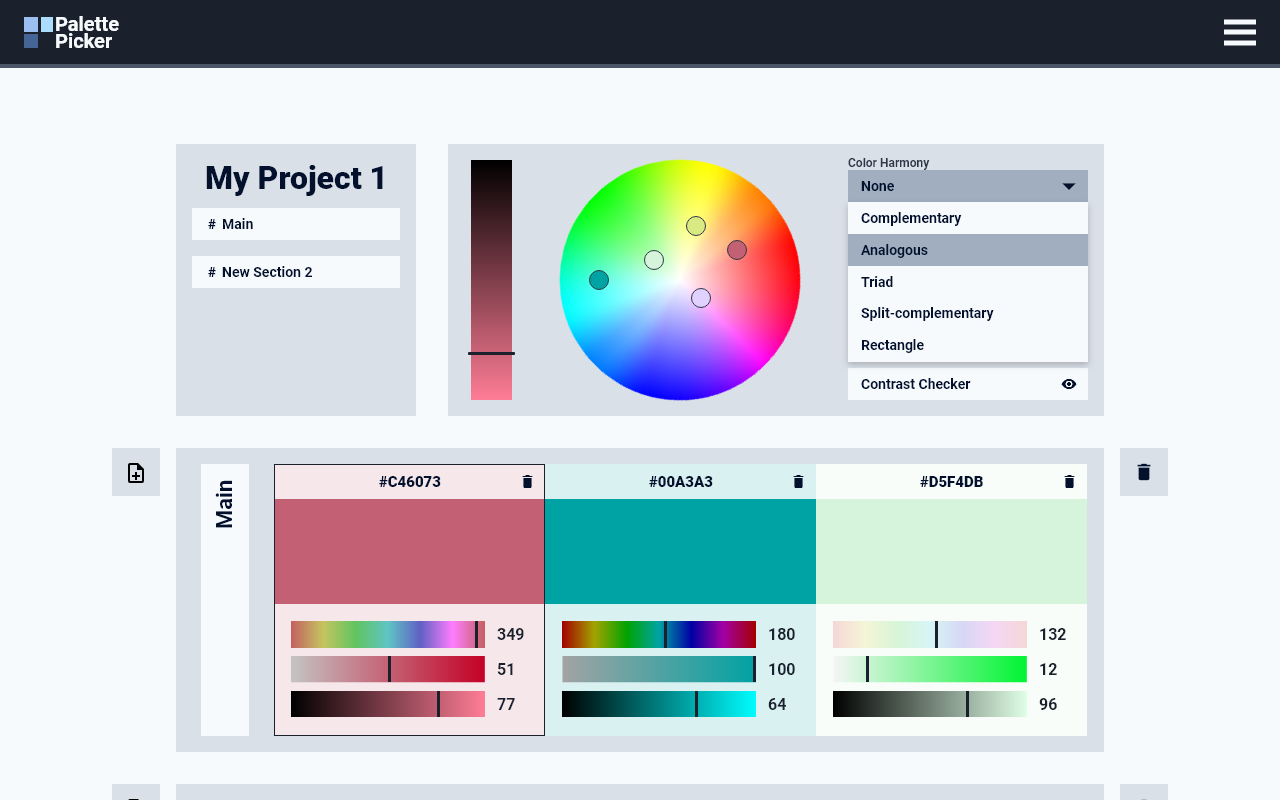Select Triad color harmony

tap(877, 282)
